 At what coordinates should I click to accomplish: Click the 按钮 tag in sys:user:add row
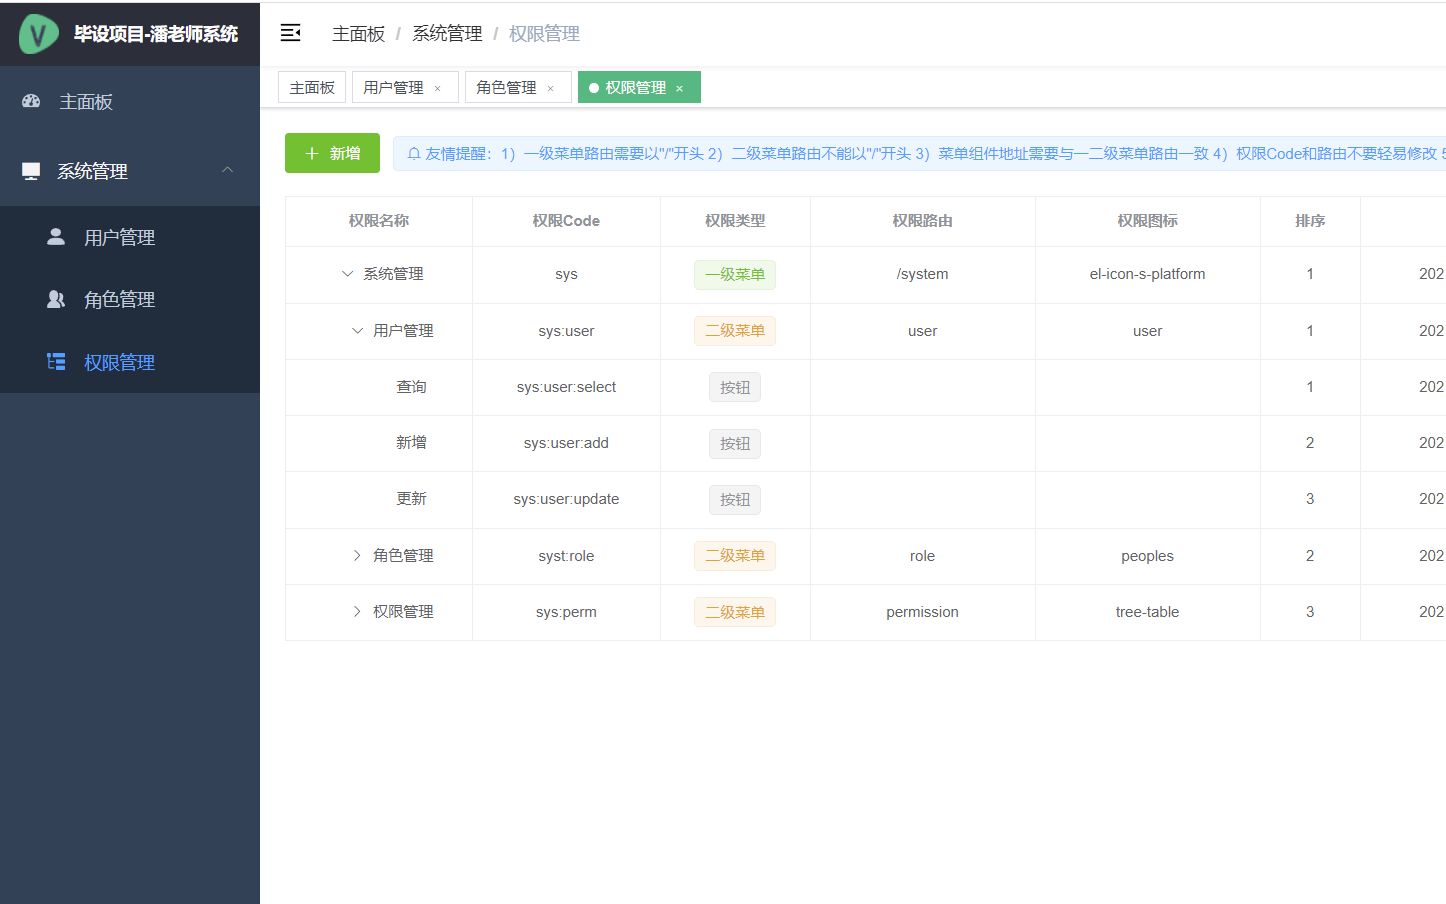point(735,444)
